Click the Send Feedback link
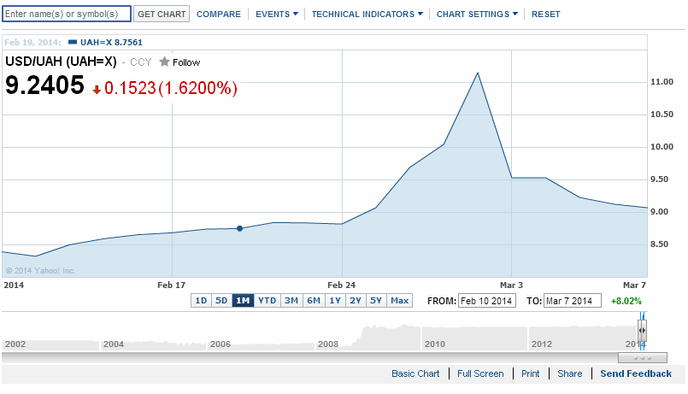Image resolution: width=688 pixels, height=394 pixels. tap(636, 373)
